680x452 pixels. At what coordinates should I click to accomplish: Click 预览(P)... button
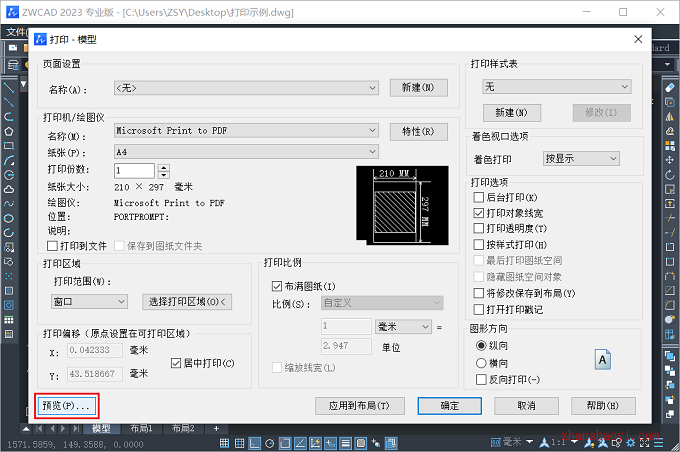click(67, 406)
